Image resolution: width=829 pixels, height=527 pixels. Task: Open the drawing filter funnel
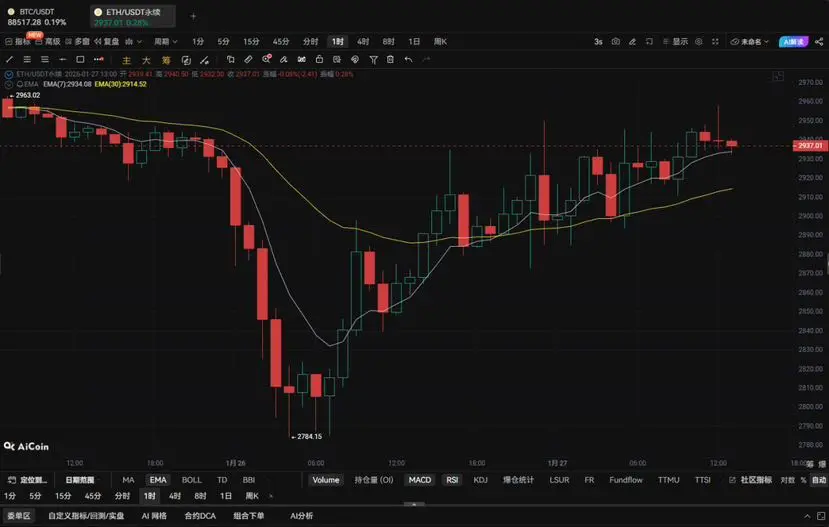pyautogui.click(x=373, y=60)
